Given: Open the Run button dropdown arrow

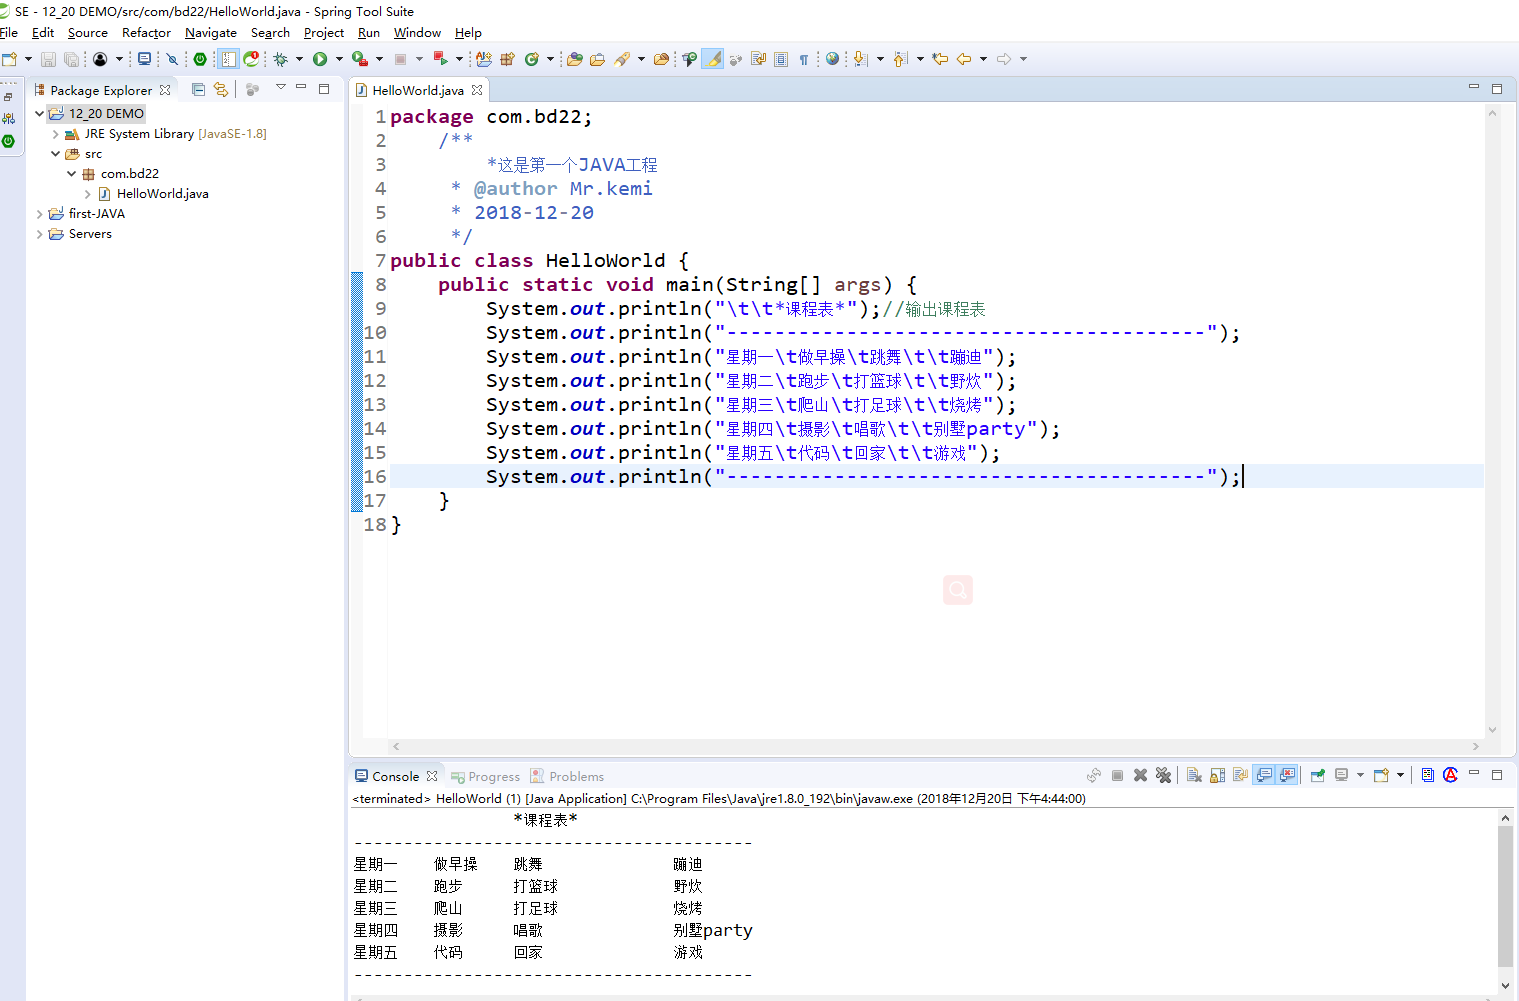Looking at the screenshot, I should 339,59.
